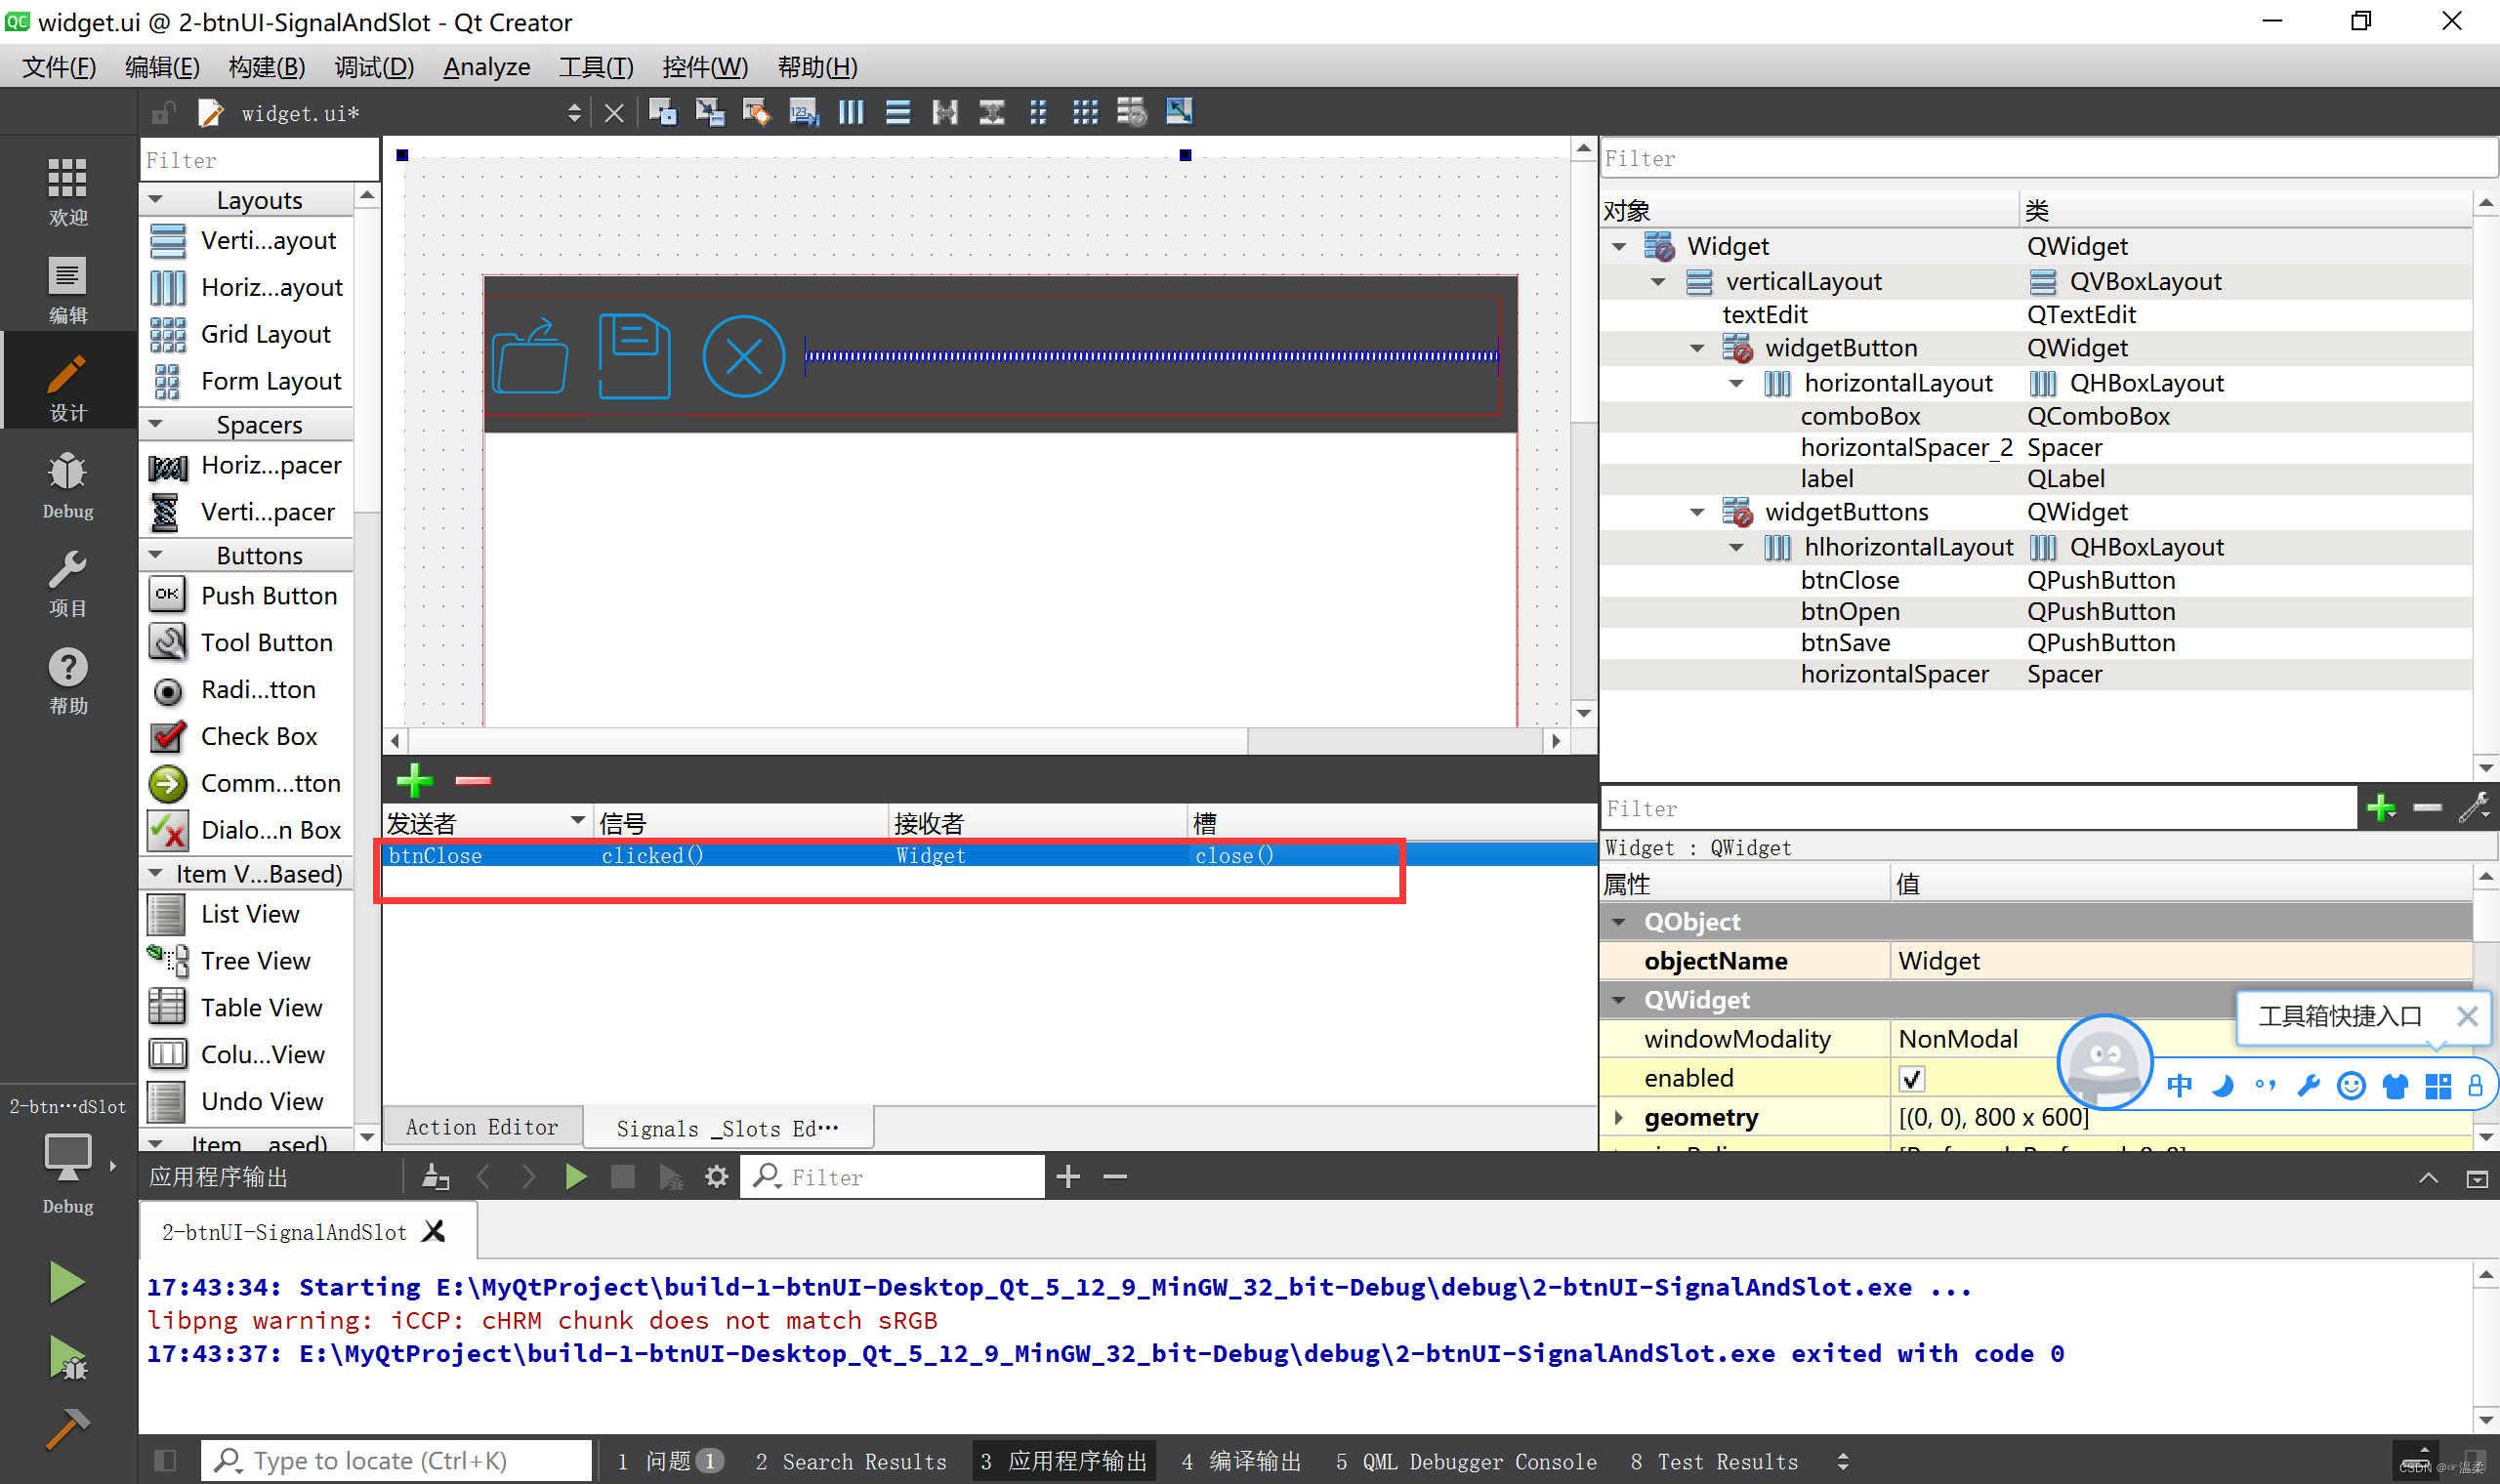Close the 2-btnUI-SignalAndSlot output tab

[x=433, y=1231]
